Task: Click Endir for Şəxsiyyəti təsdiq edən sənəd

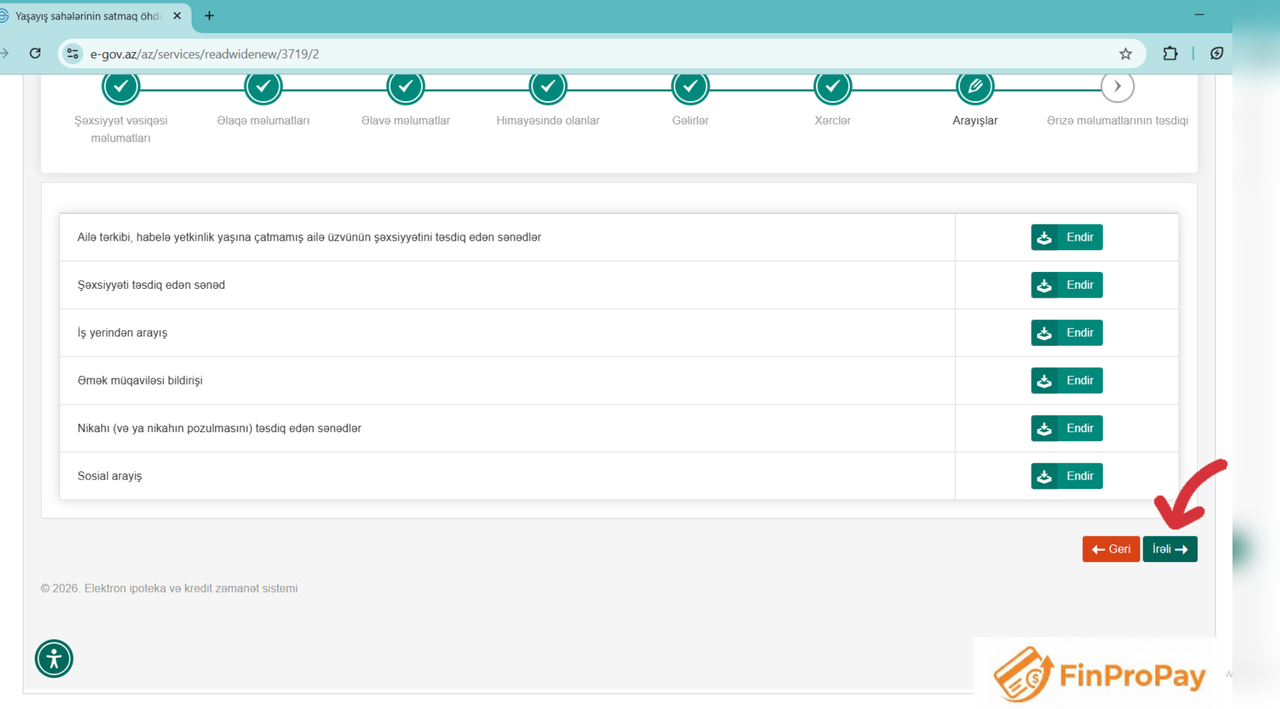Action: coord(1067,285)
